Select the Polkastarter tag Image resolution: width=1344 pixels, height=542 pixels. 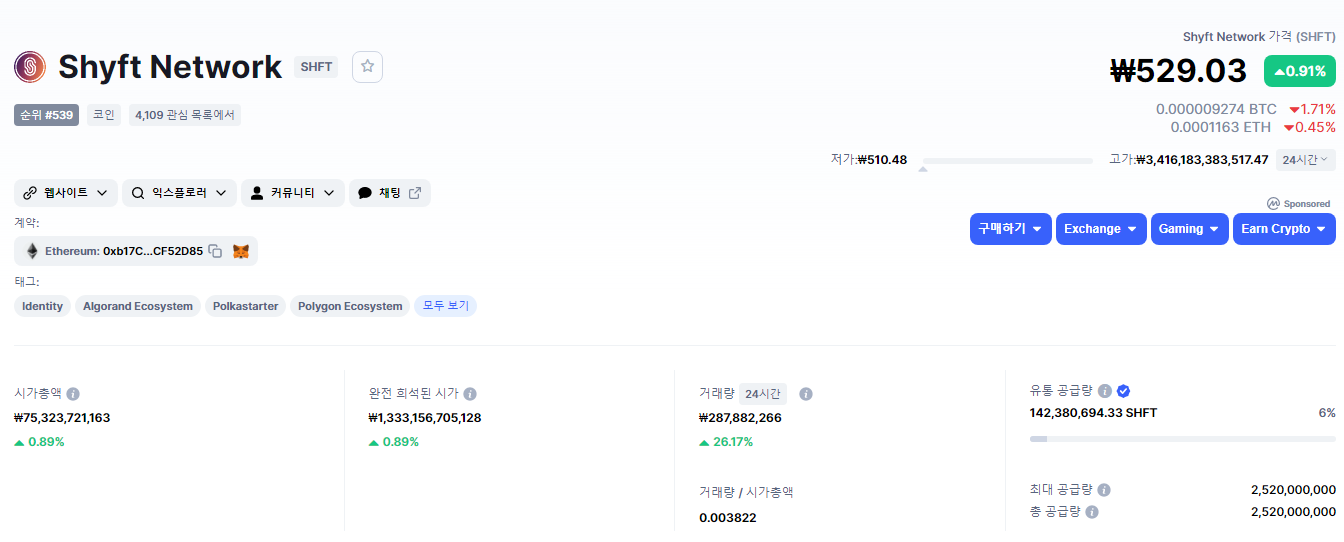246,306
